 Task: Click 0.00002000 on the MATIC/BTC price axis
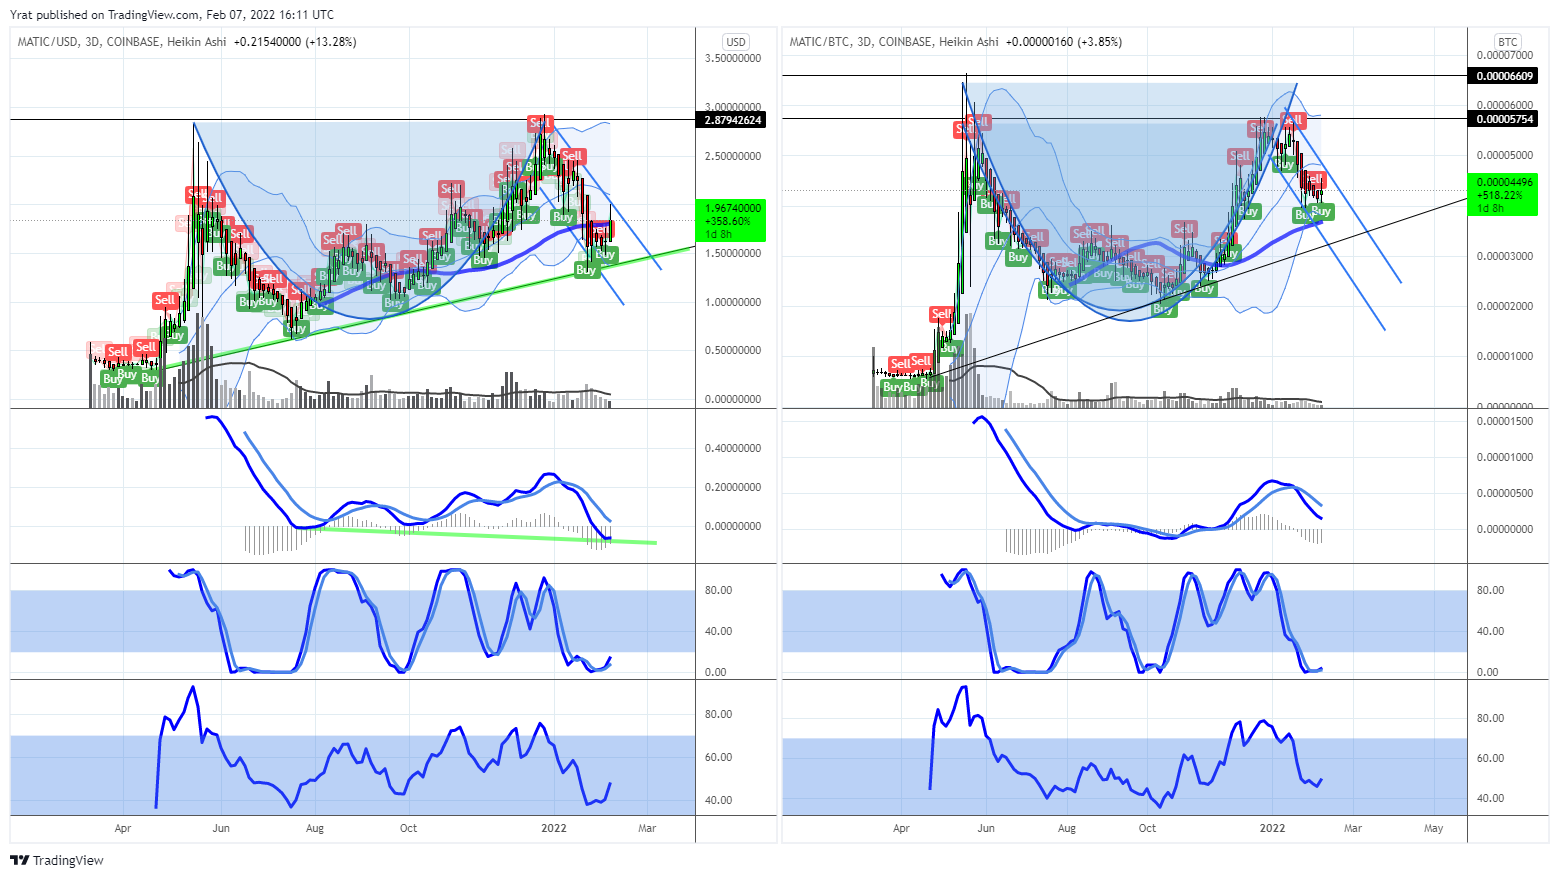point(1505,307)
